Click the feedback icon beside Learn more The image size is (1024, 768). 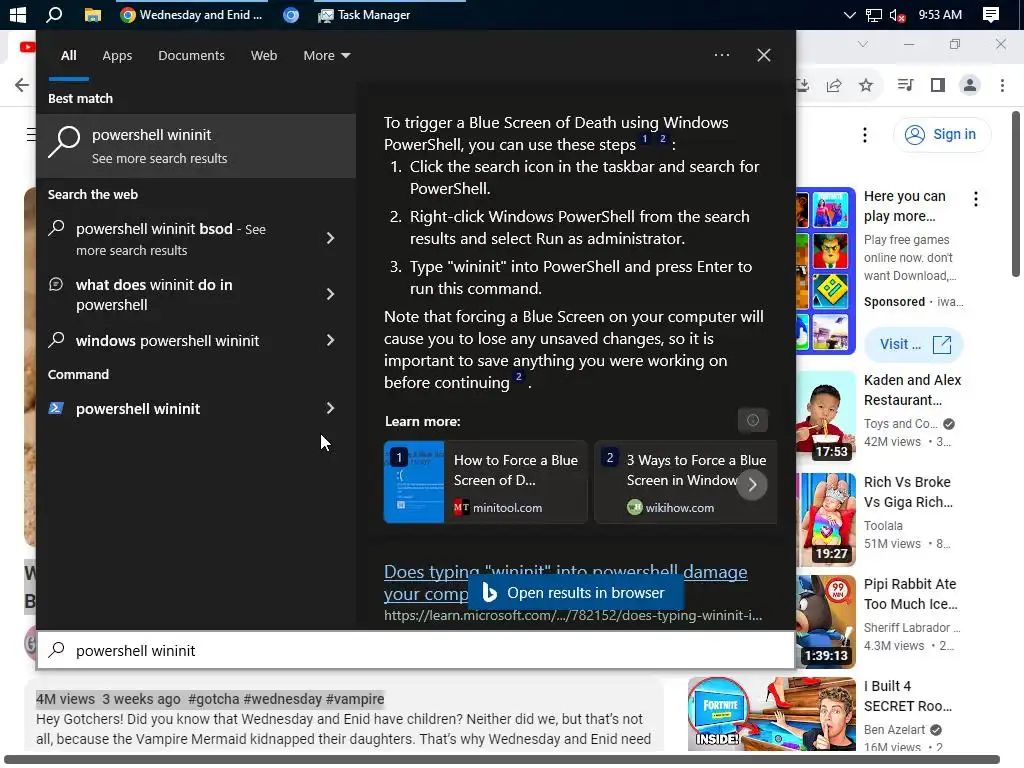pyautogui.click(x=752, y=420)
